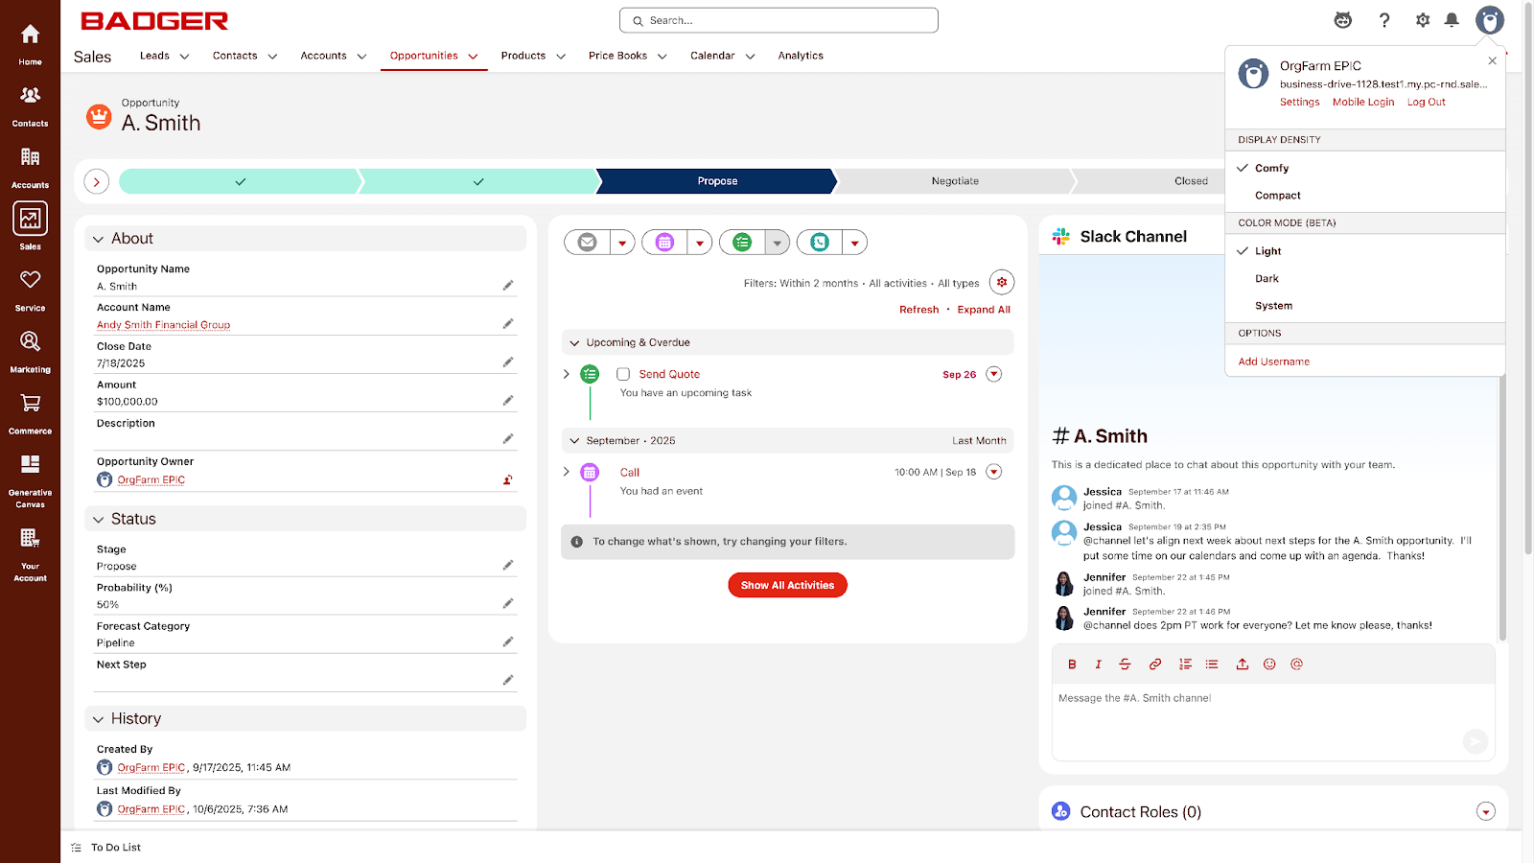The height and width of the screenshot is (863, 1534).
Task: Apply bold formatting in the Slack message box
Action: click(x=1072, y=664)
